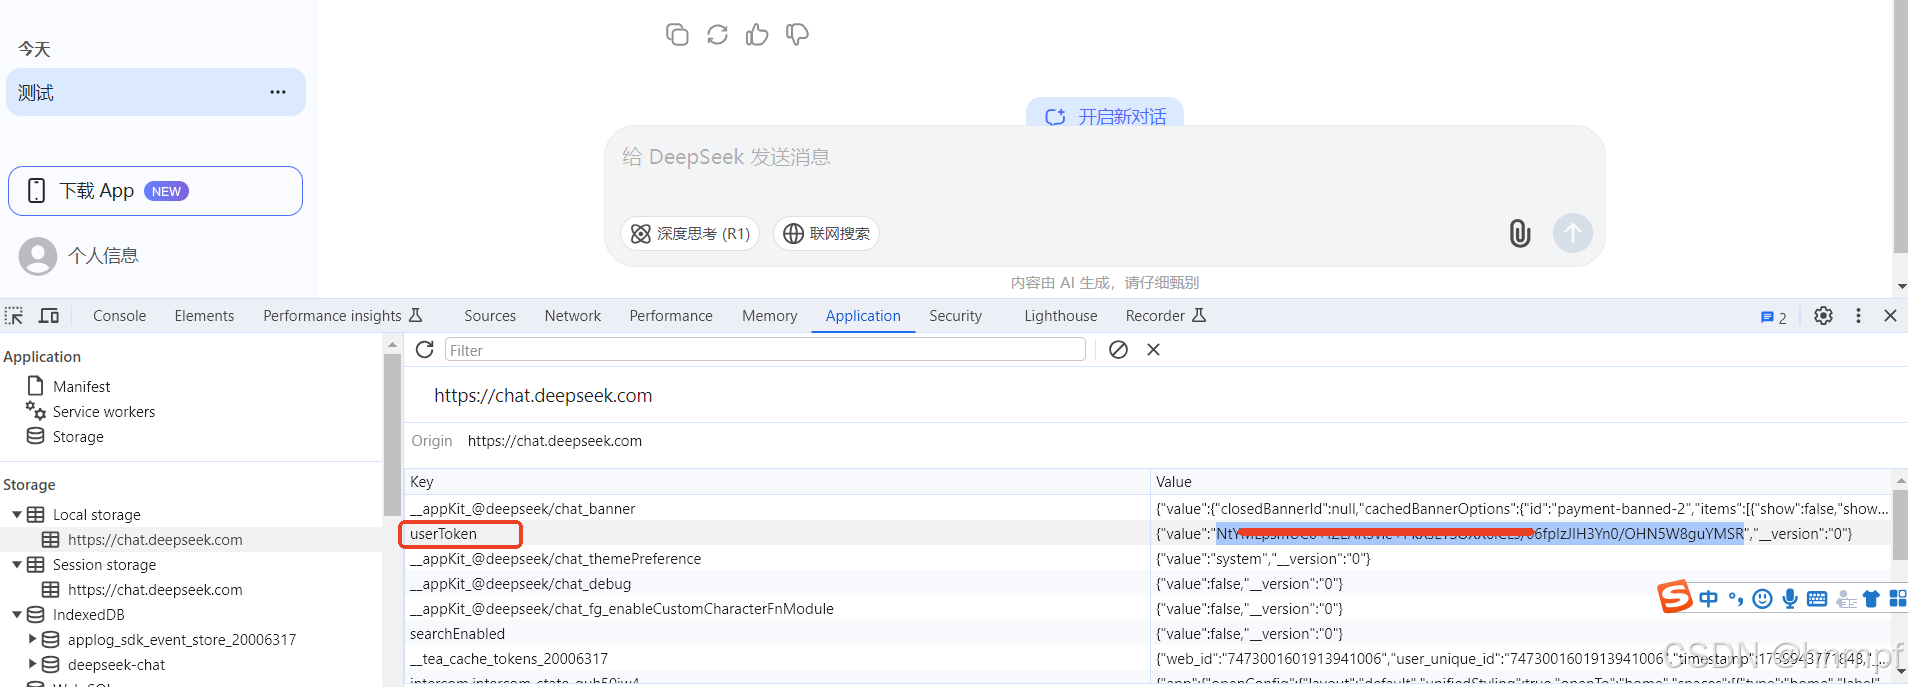Open the Security tab
The image size is (1908, 687).
[x=955, y=316]
